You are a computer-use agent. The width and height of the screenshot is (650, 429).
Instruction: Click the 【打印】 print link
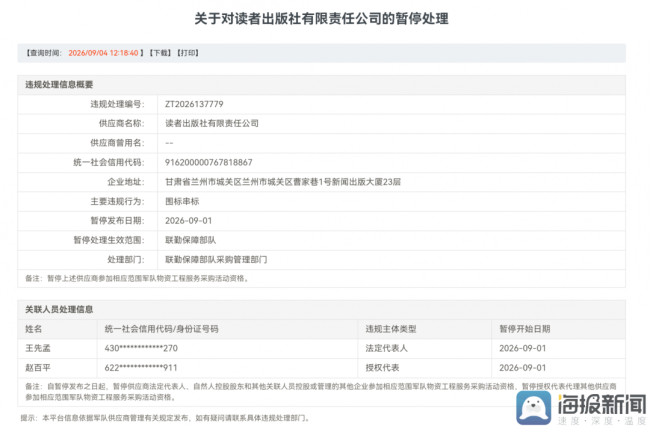click(x=188, y=53)
